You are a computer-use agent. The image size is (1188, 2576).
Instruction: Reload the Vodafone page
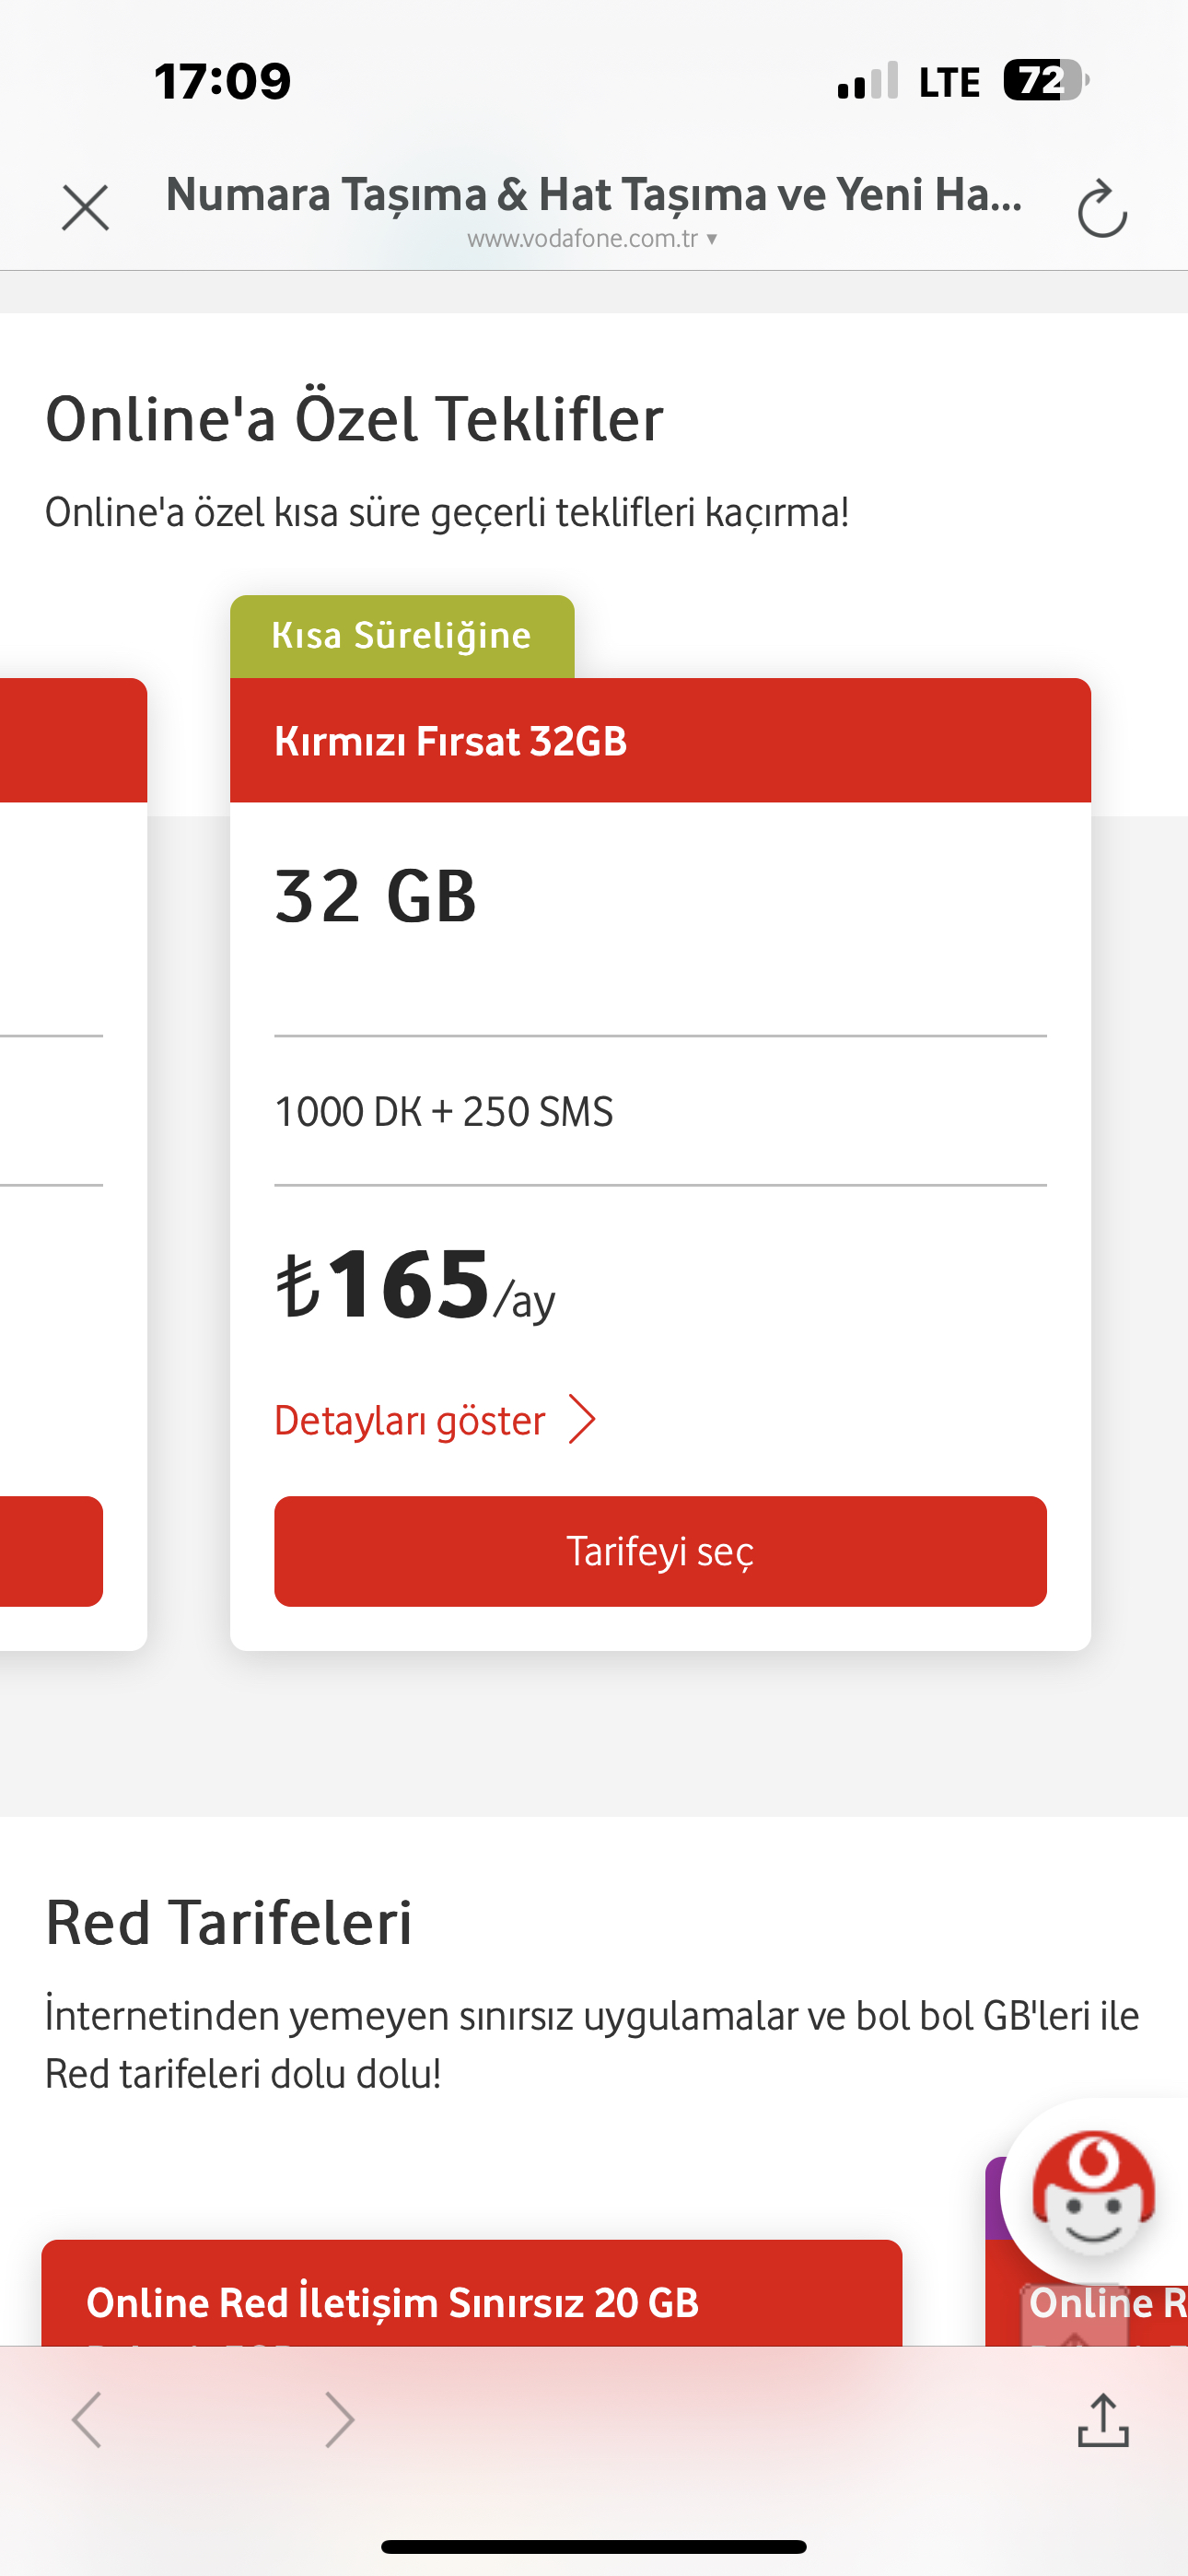[x=1102, y=209]
